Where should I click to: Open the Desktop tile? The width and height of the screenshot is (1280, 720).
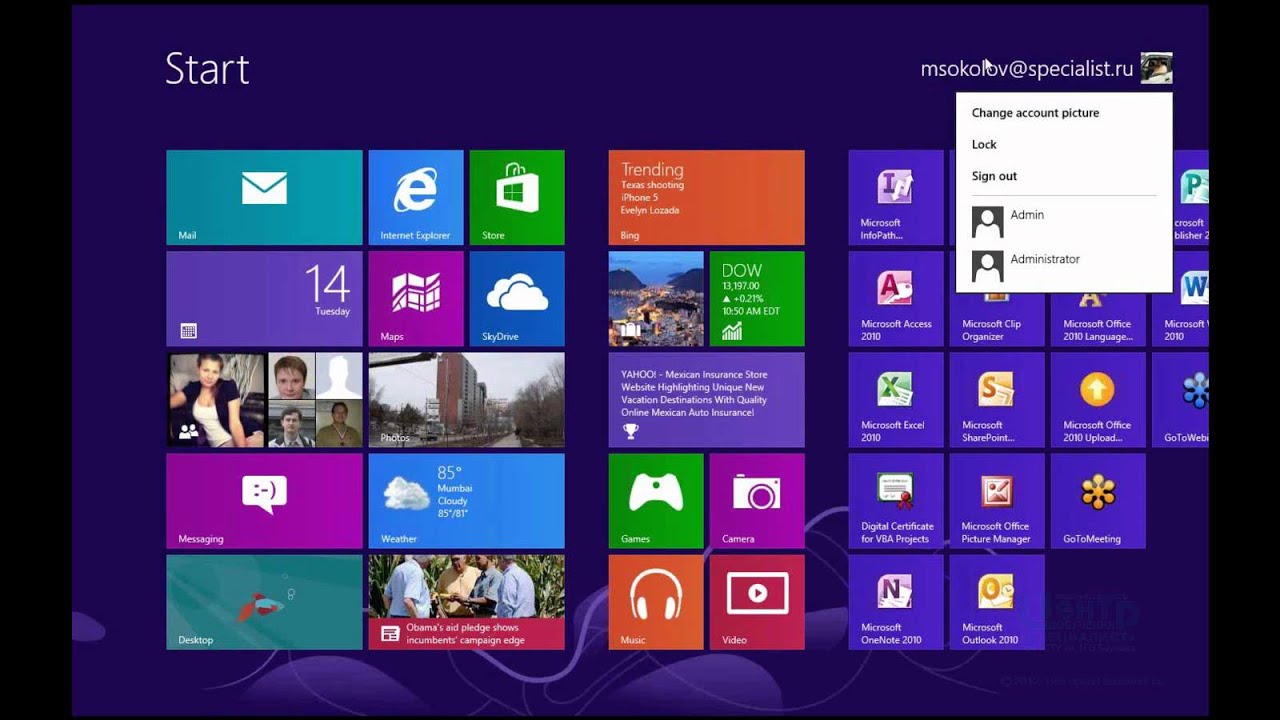point(264,602)
